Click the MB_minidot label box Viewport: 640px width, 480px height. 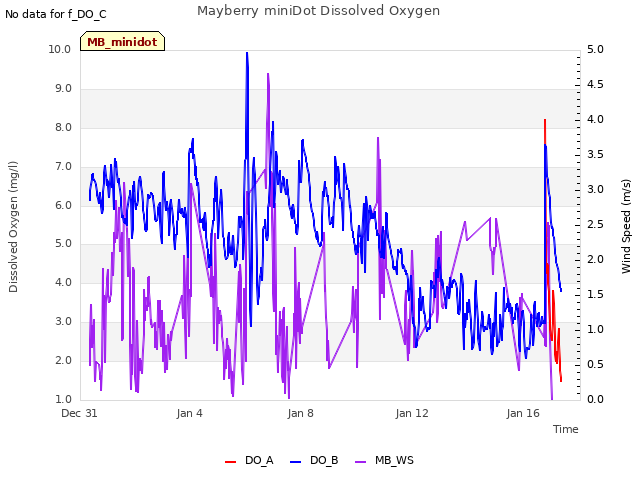(122, 41)
